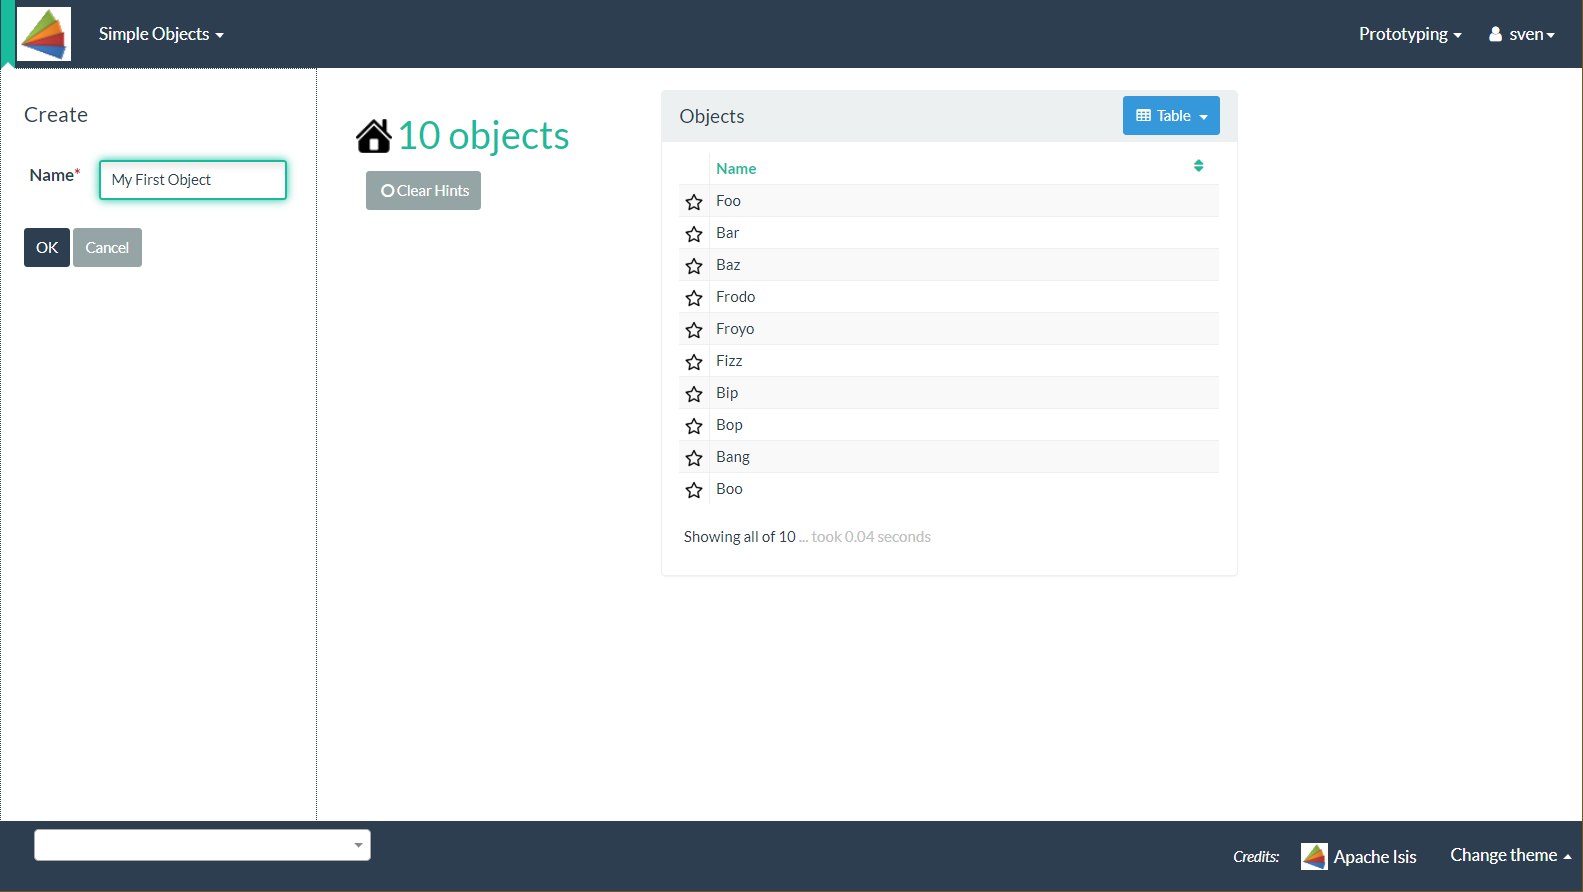The height and width of the screenshot is (892, 1583).
Task: Click the home icon beside 10 objects
Action: 374,136
